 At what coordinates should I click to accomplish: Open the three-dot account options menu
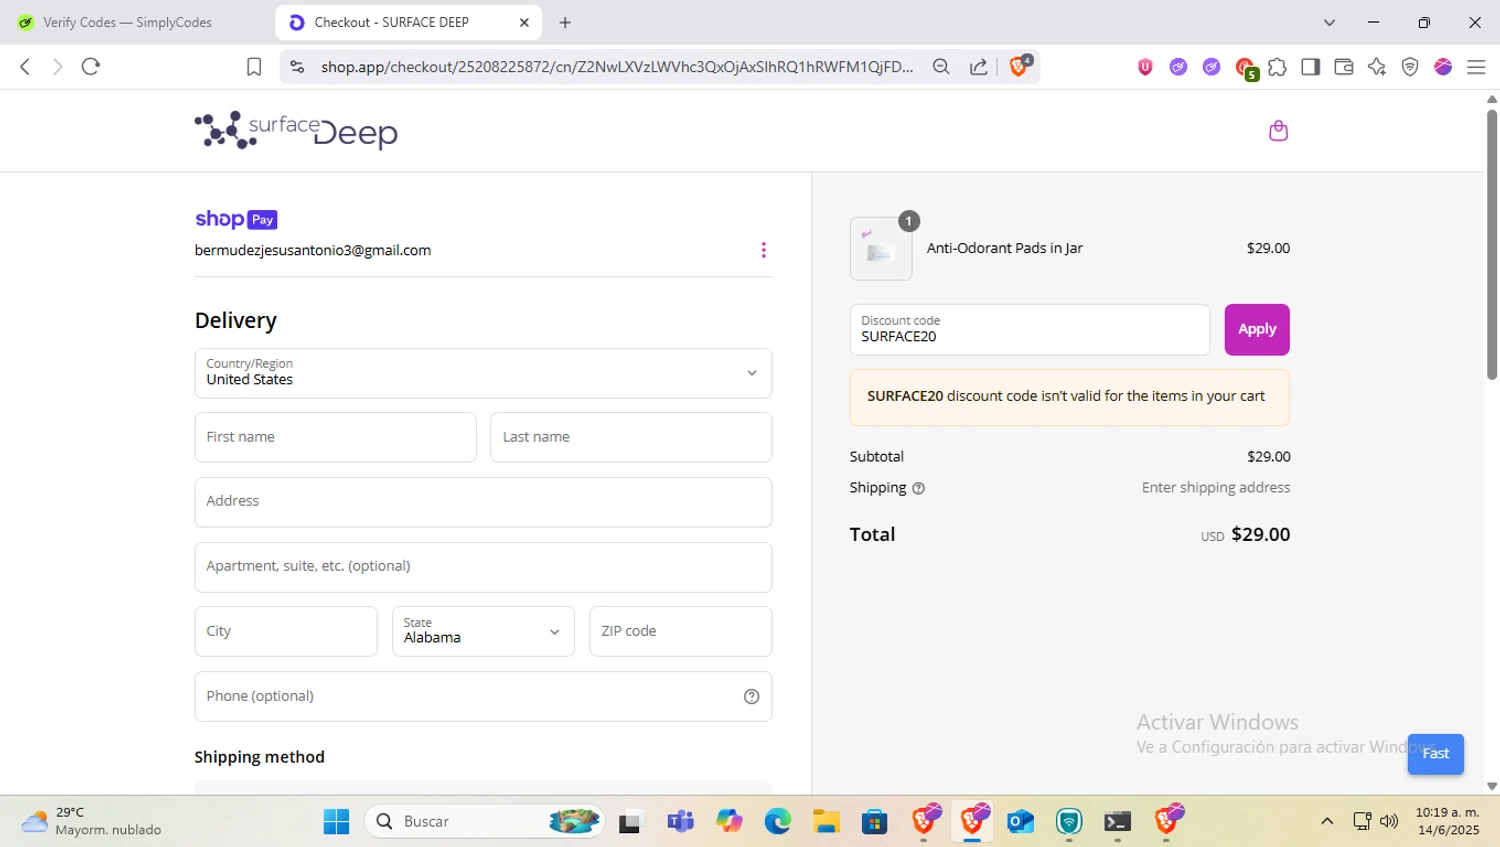[x=763, y=250]
